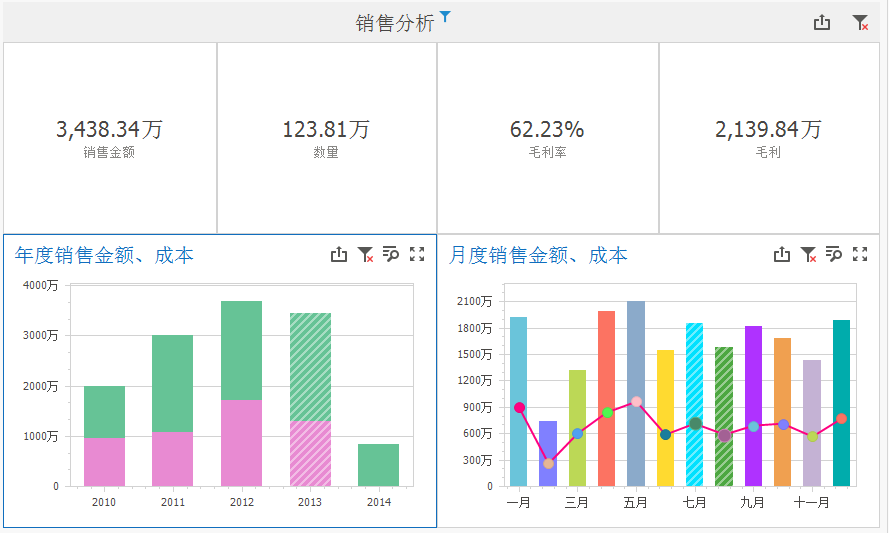Click the 年度销售金额、成本 chart title
This screenshot has height=533, width=889.
pyautogui.click(x=104, y=256)
